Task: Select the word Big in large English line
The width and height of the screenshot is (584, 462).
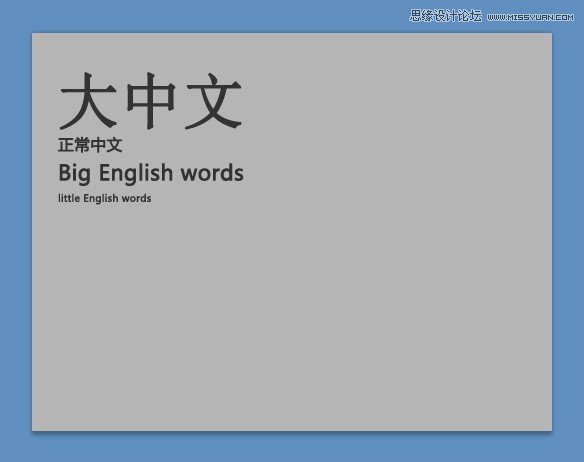Action: [x=74, y=174]
